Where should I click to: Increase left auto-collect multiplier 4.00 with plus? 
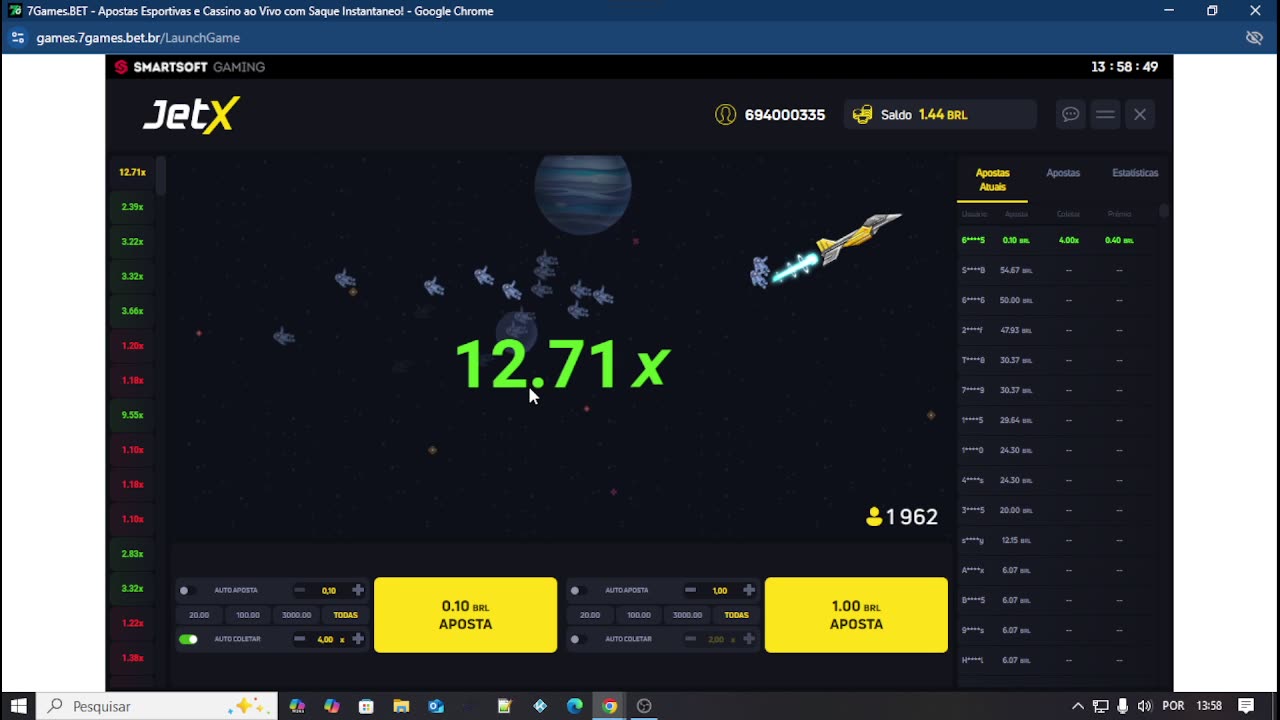coord(358,639)
